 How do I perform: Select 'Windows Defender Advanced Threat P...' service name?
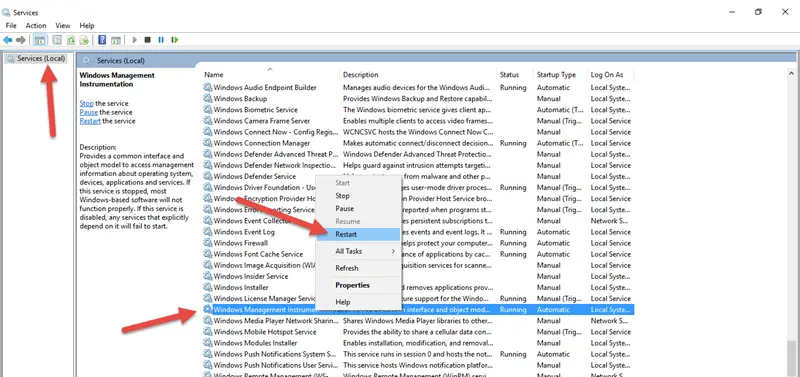(276, 154)
